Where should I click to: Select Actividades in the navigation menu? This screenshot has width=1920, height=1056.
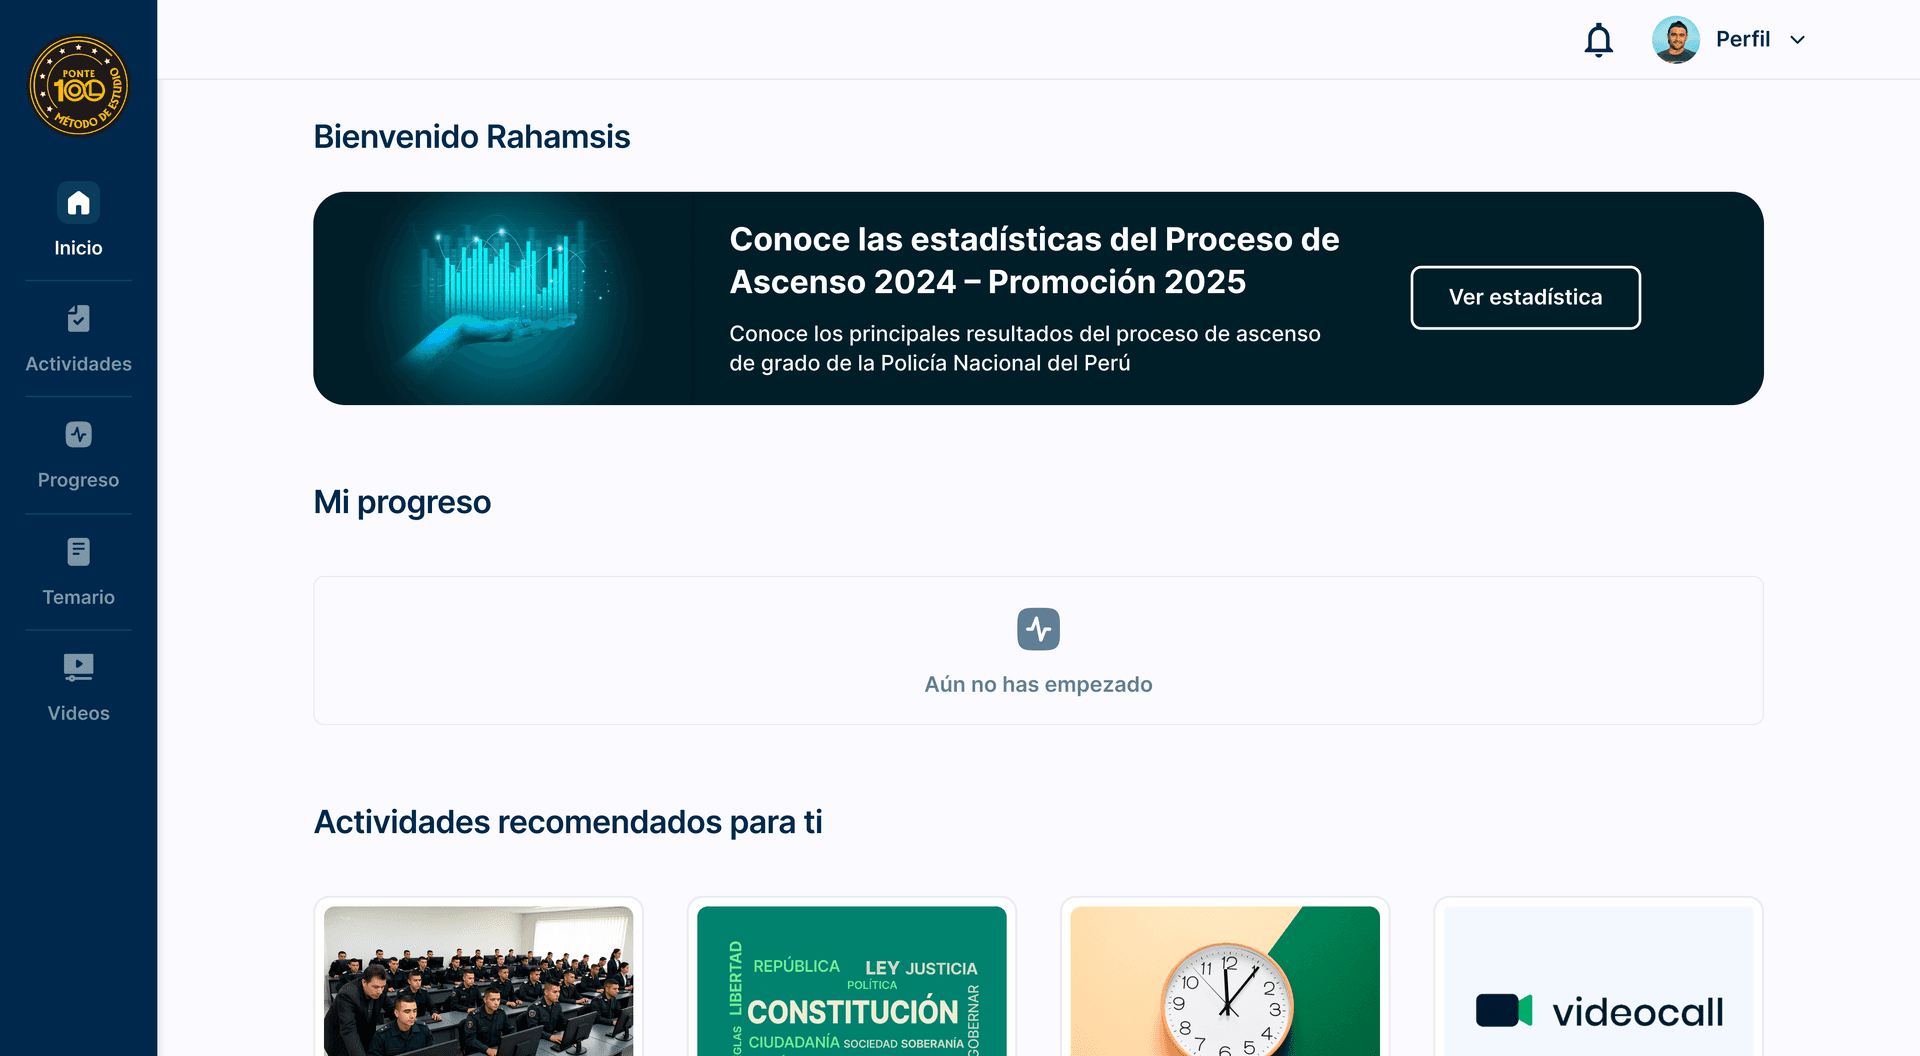click(78, 363)
